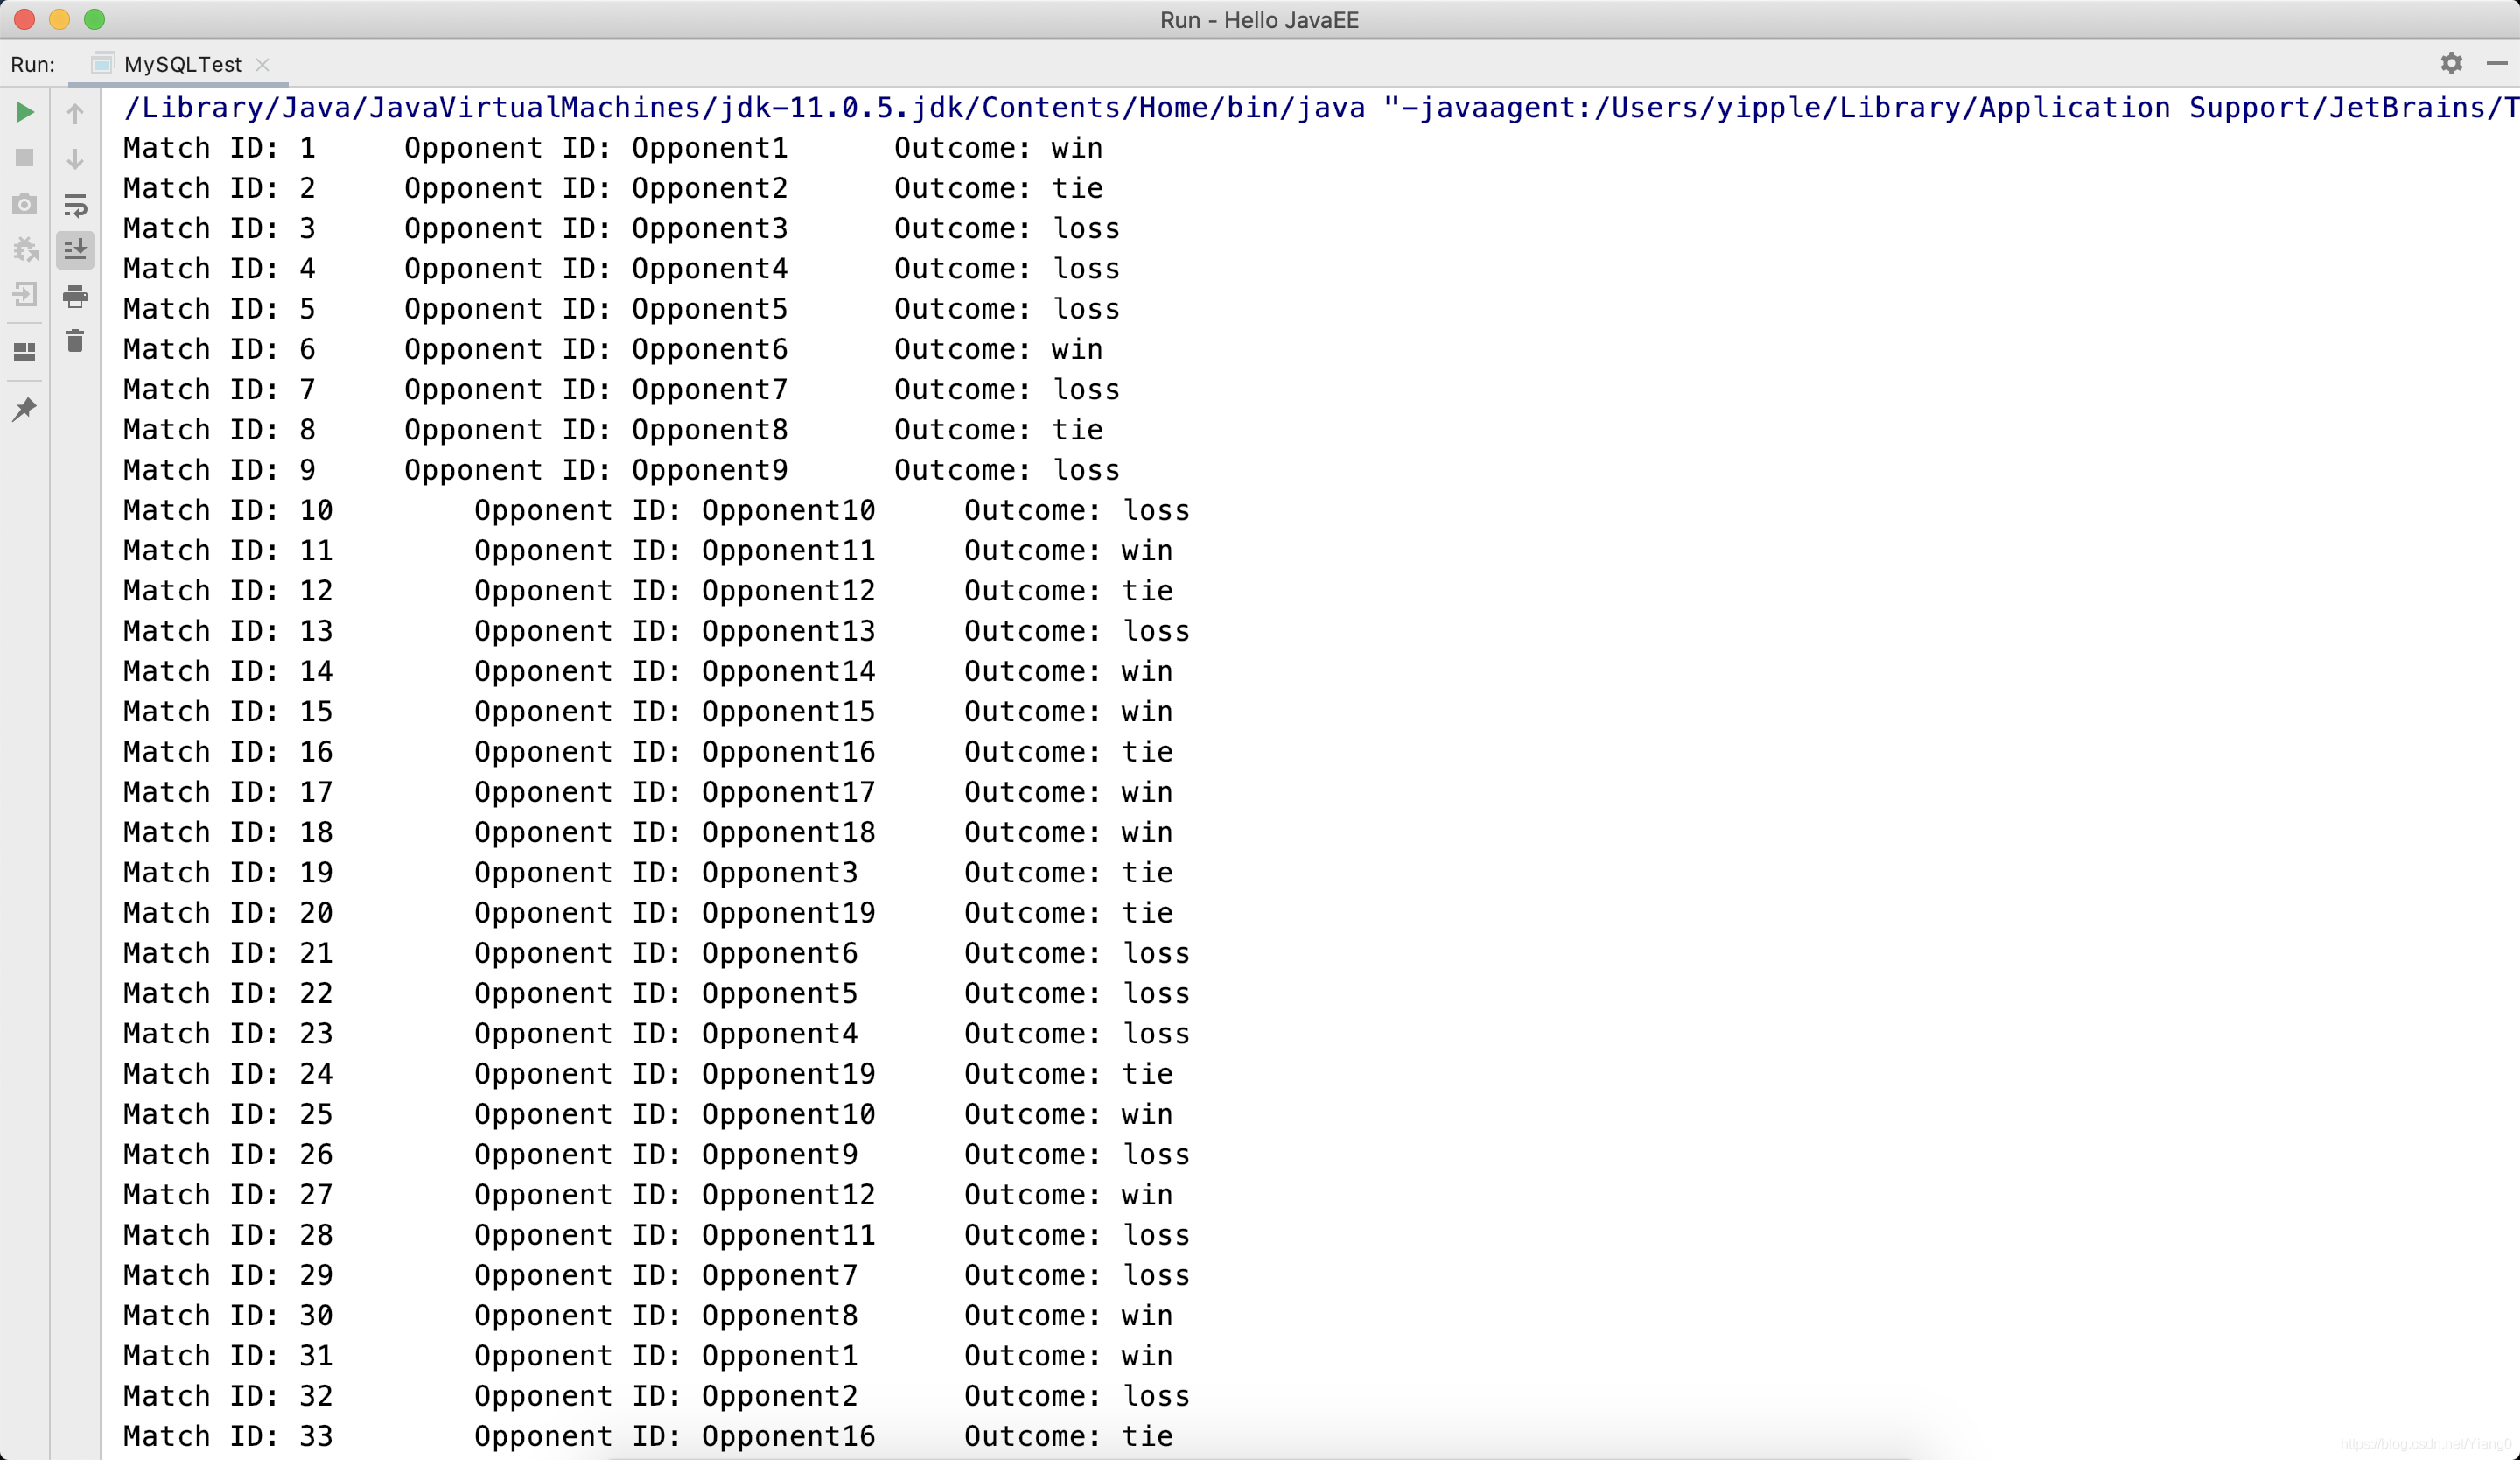The height and width of the screenshot is (1460, 2520).
Task: Click the 'Match ID: 1' text
Action: coord(219,148)
